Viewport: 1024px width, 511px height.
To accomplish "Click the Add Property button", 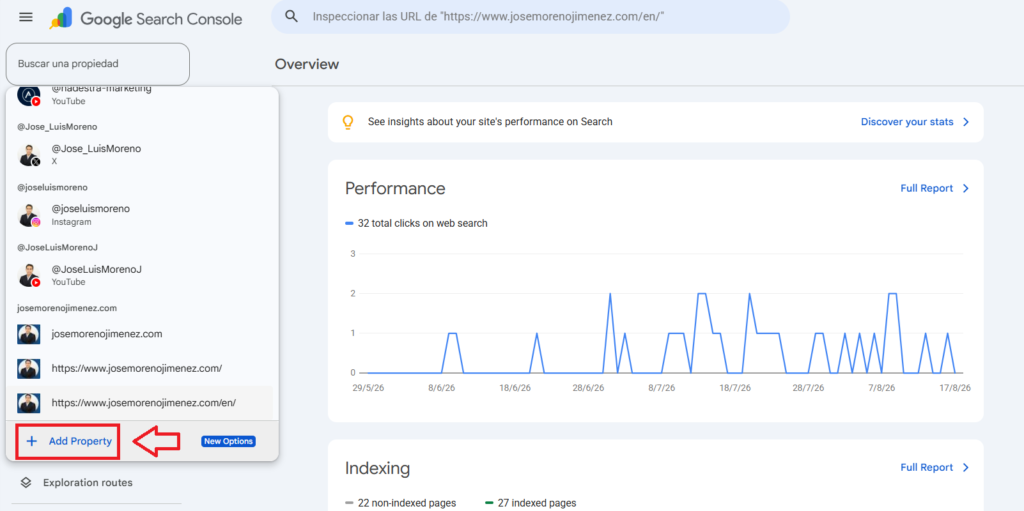I will [68, 441].
